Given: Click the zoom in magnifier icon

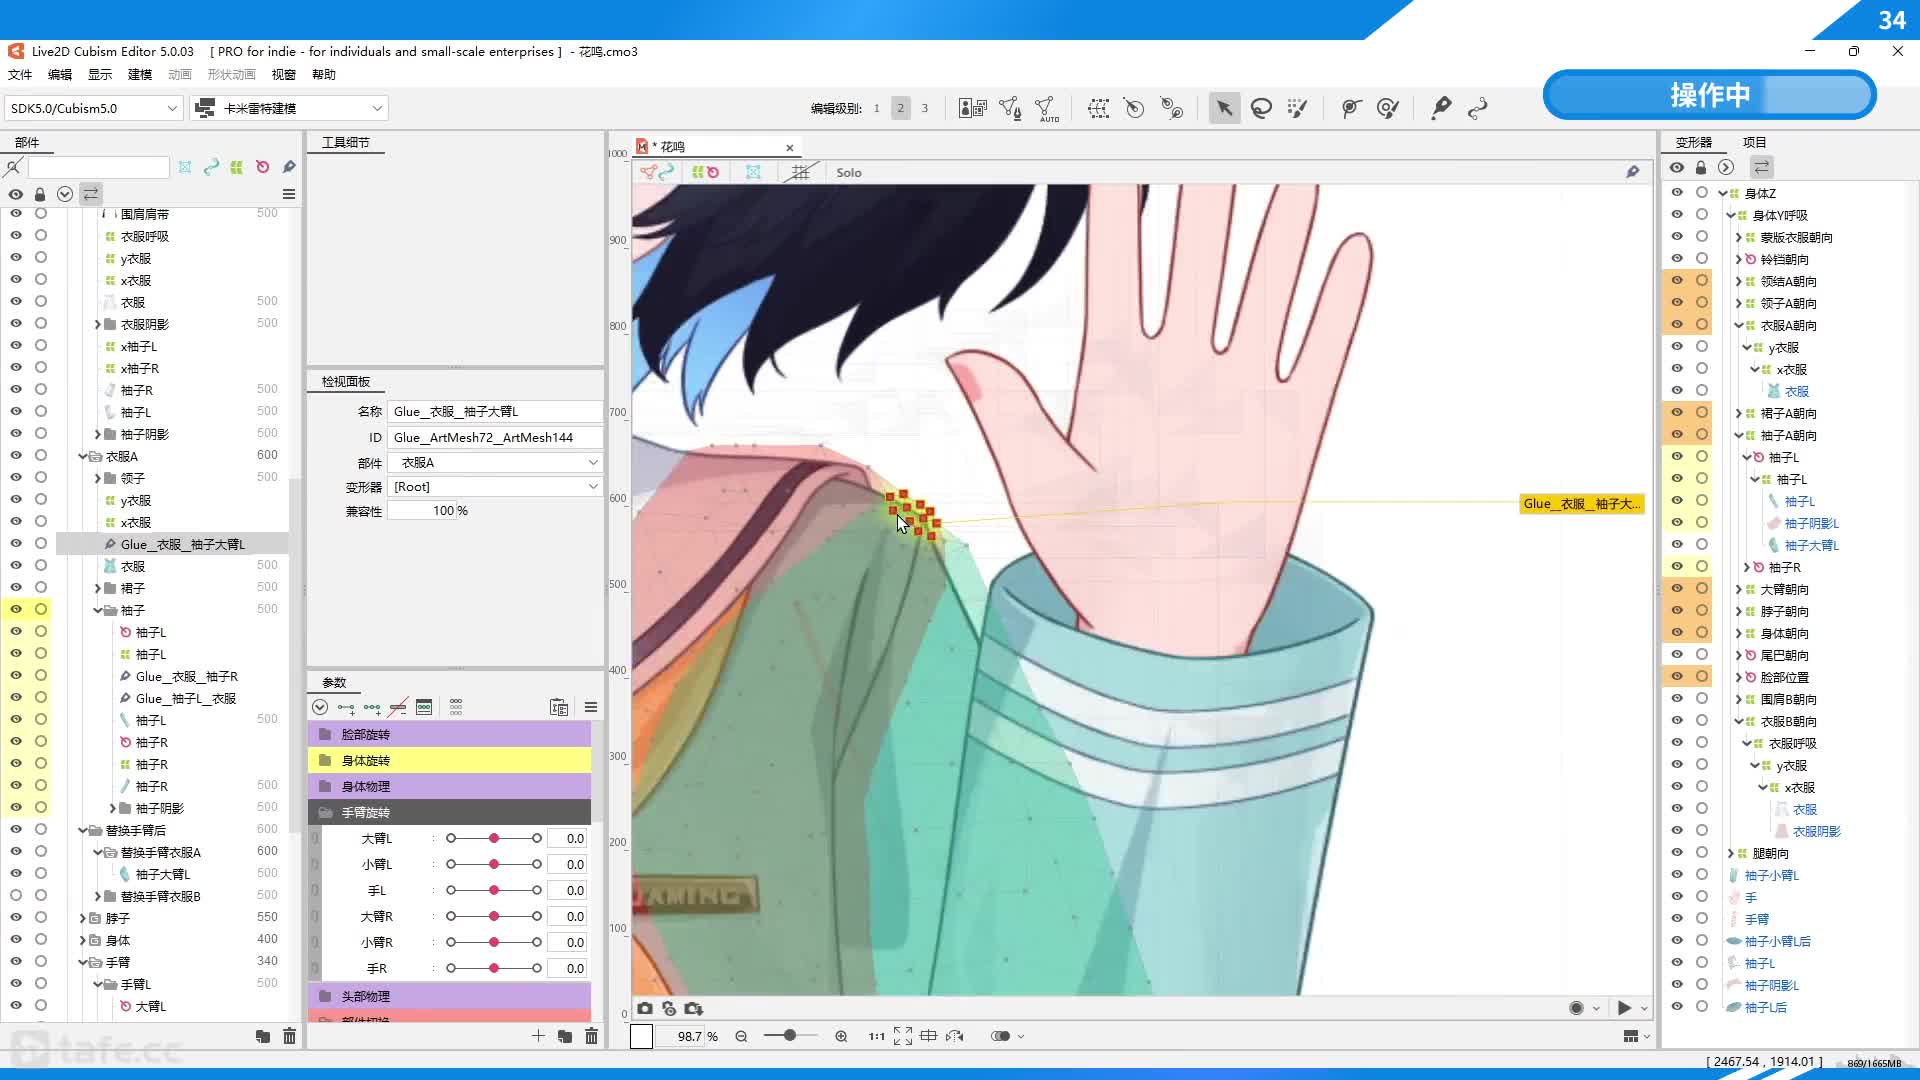Looking at the screenshot, I should point(841,1036).
